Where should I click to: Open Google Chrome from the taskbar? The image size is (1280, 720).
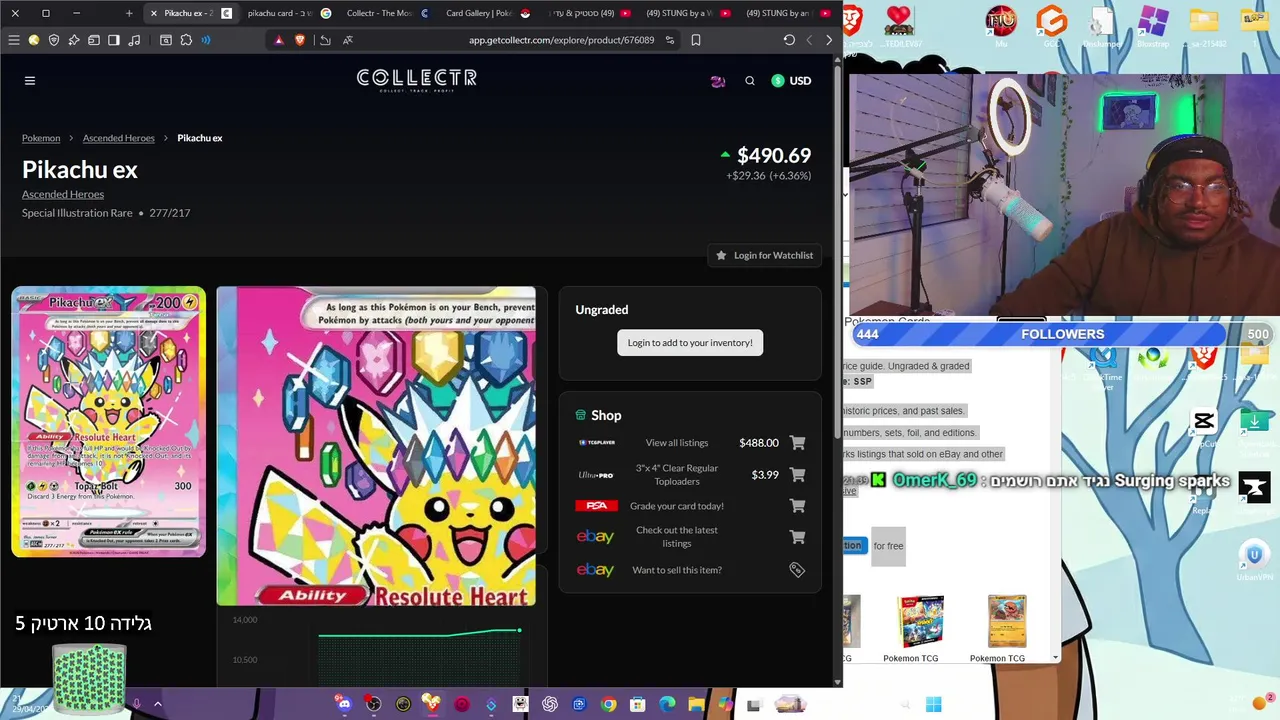coord(608,705)
